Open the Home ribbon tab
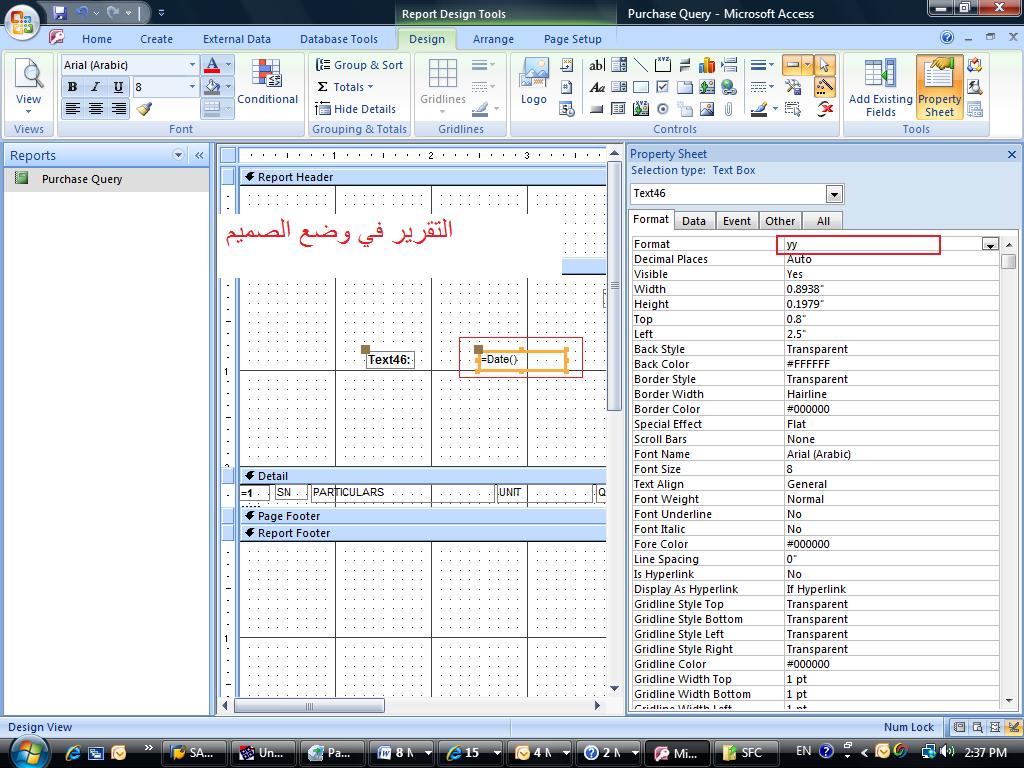Viewport: 1024px width, 768px height. pyautogui.click(x=97, y=39)
